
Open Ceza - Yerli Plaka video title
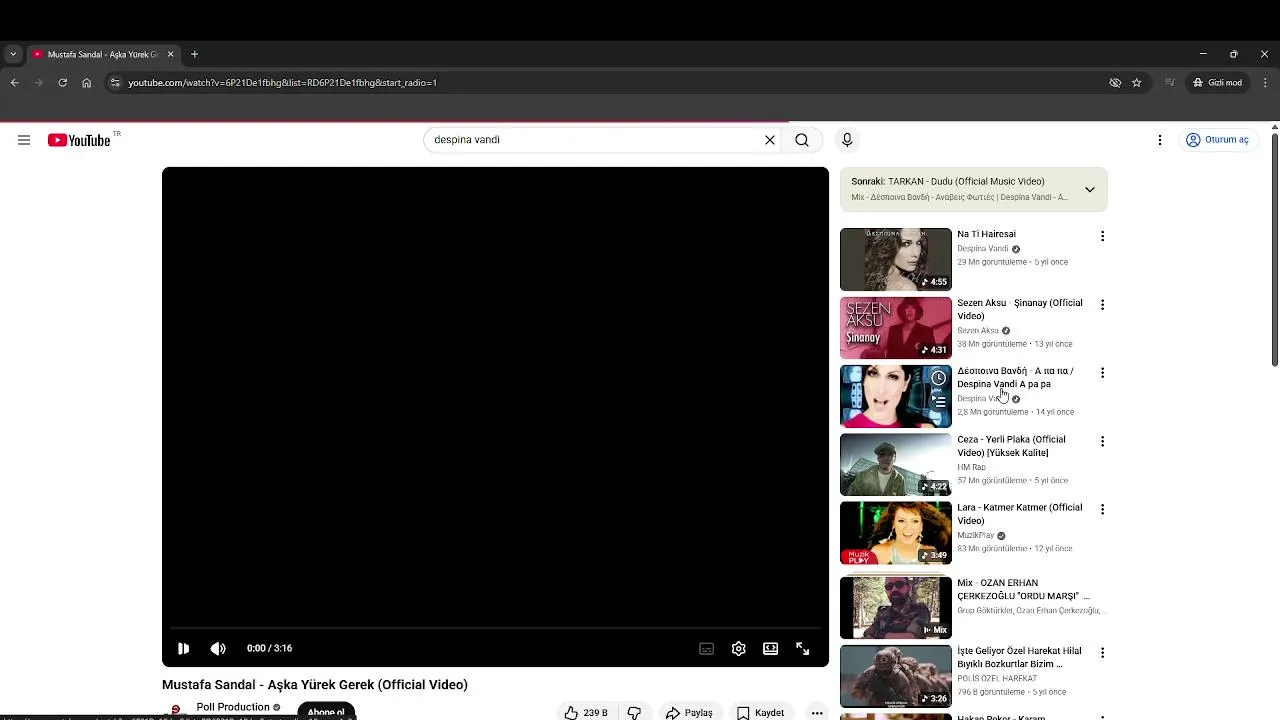point(1011,446)
